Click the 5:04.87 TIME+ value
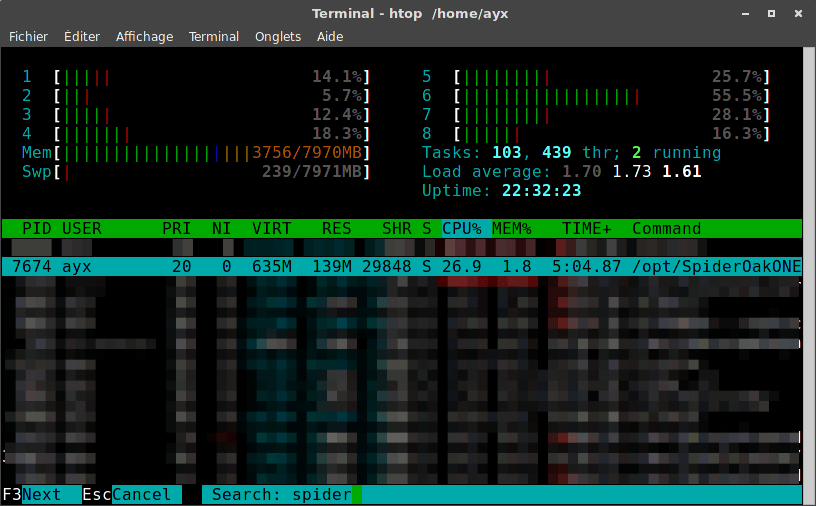This screenshot has height=506, width=816. [586, 267]
